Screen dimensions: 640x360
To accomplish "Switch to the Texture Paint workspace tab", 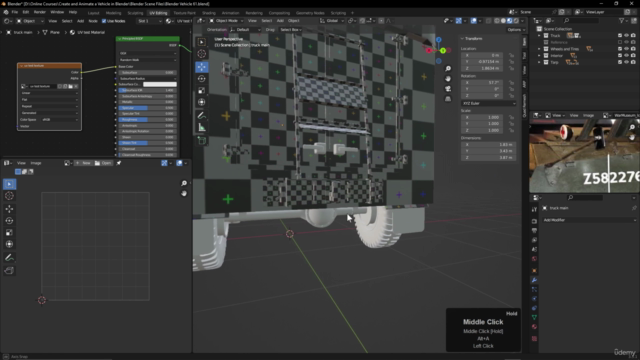I will point(184,13).
